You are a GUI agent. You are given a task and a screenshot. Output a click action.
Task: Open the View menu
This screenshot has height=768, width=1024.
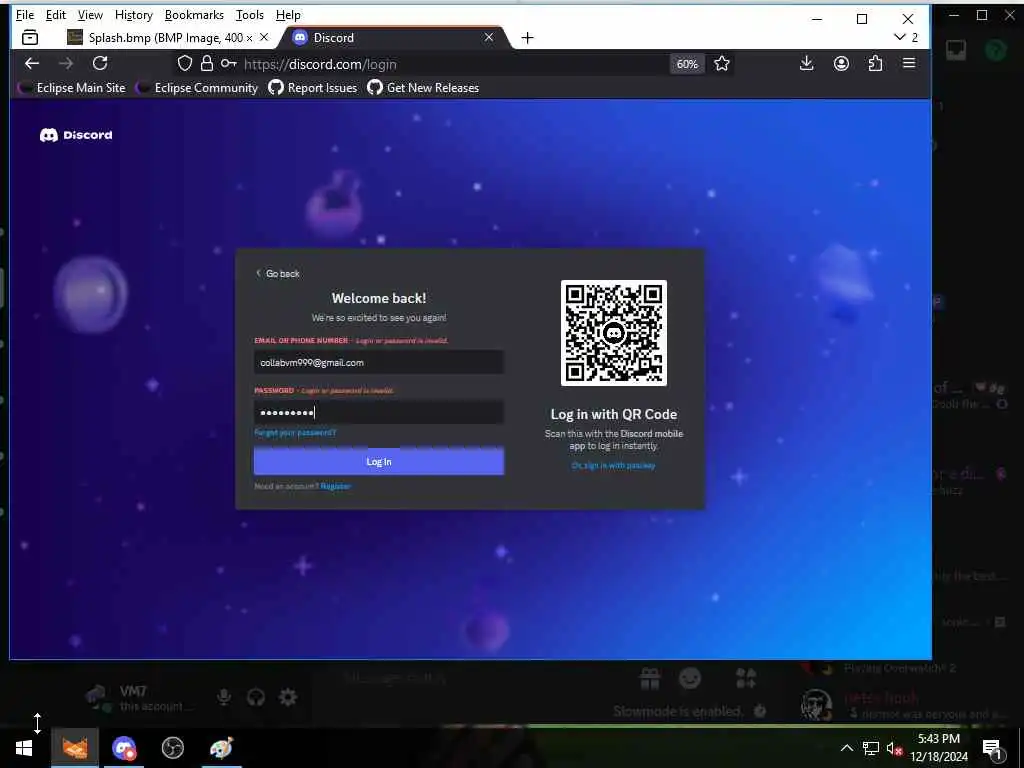pos(90,14)
